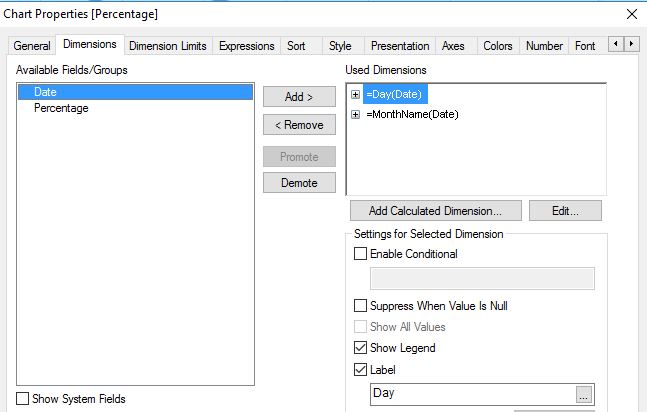Screen dimensions: 647x412
Task: Close the Chart Properties dialog
Action: (631, 14)
